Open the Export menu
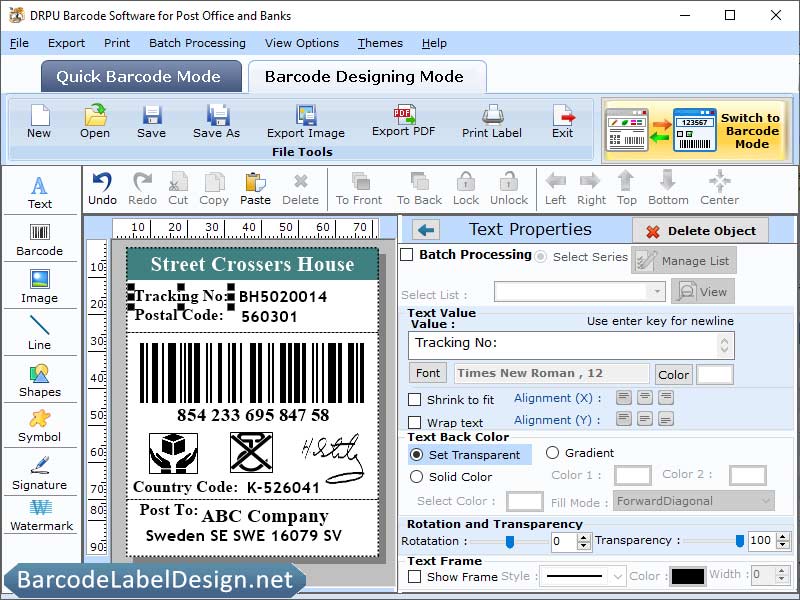 click(66, 43)
